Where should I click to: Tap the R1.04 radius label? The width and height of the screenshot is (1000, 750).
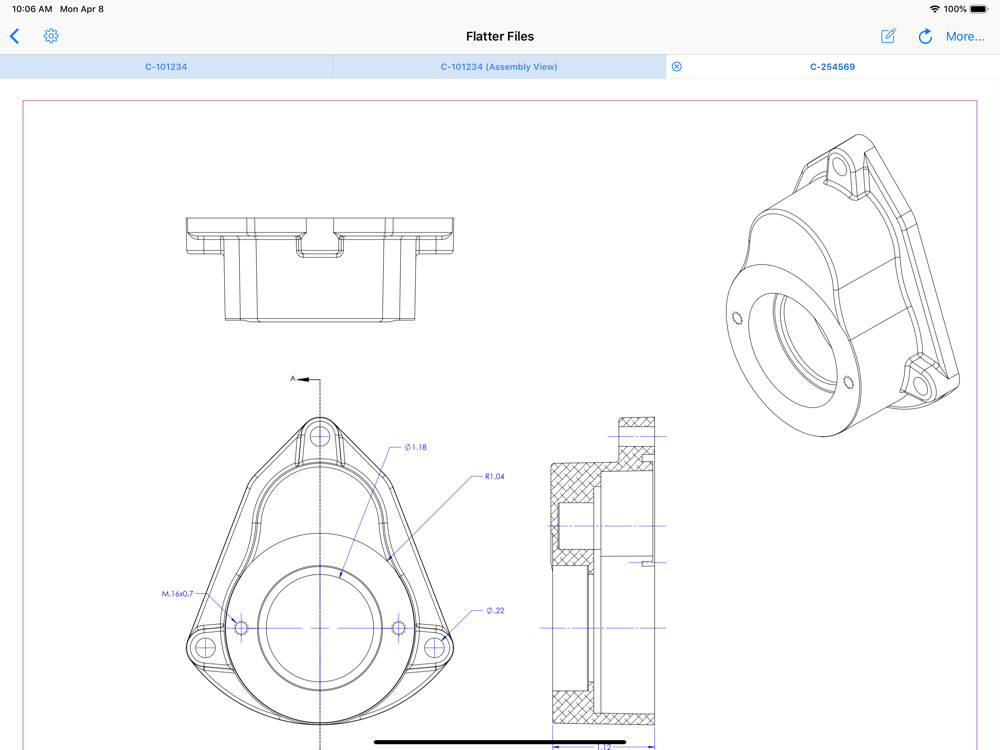point(495,476)
